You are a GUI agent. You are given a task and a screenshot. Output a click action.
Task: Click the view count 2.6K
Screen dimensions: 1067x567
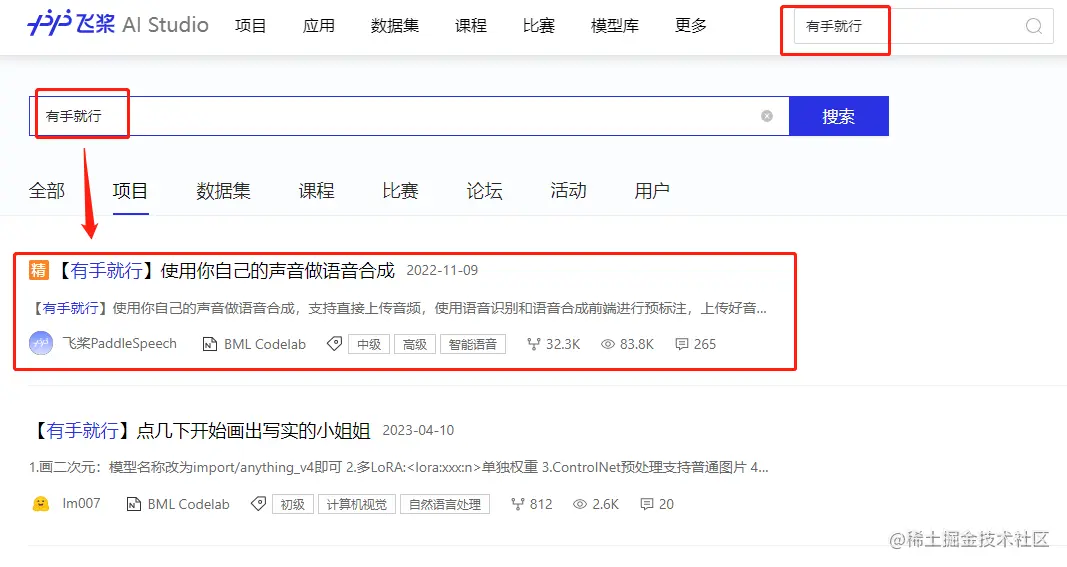tap(606, 504)
